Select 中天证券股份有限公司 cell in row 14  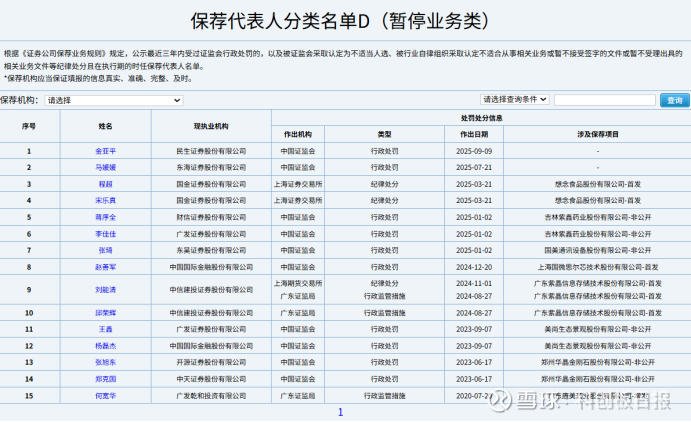click(x=211, y=379)
